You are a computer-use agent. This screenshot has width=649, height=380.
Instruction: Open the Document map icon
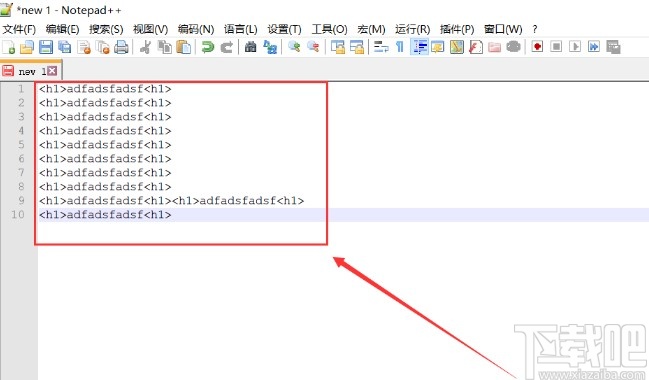(x=457, y=47)
